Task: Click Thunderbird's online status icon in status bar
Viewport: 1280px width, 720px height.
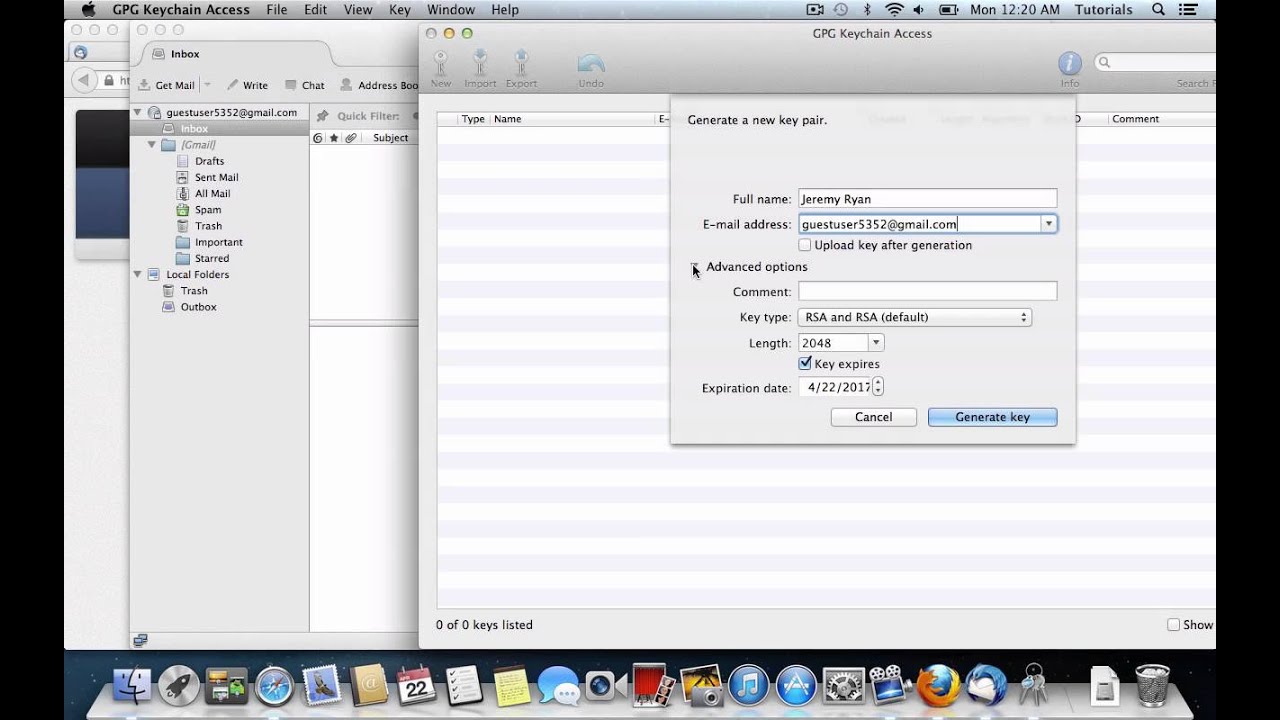Action: [x=140, y=640]
